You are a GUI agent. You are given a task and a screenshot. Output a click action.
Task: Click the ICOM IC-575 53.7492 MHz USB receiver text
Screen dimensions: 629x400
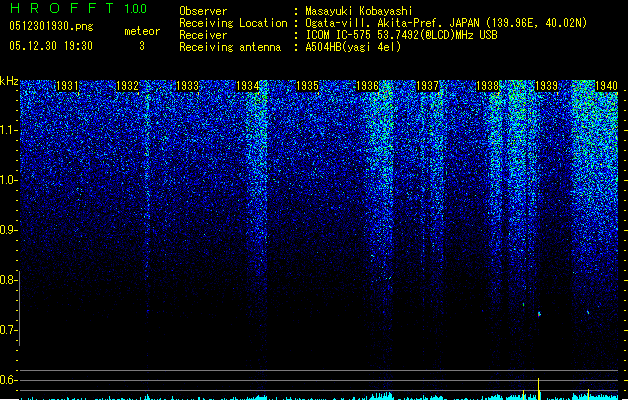click(401, 35)
